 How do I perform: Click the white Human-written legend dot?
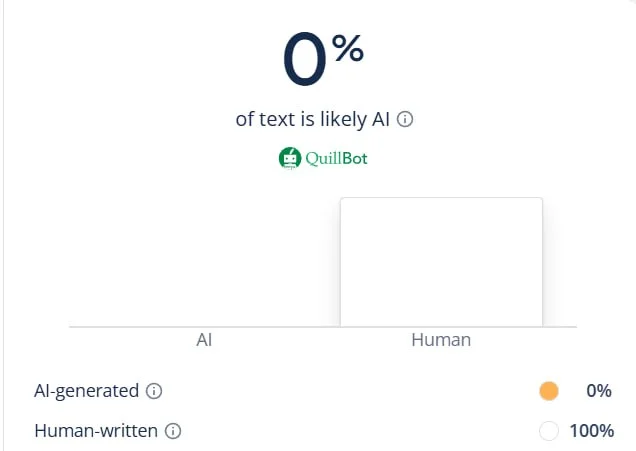[x=548, y=432]
